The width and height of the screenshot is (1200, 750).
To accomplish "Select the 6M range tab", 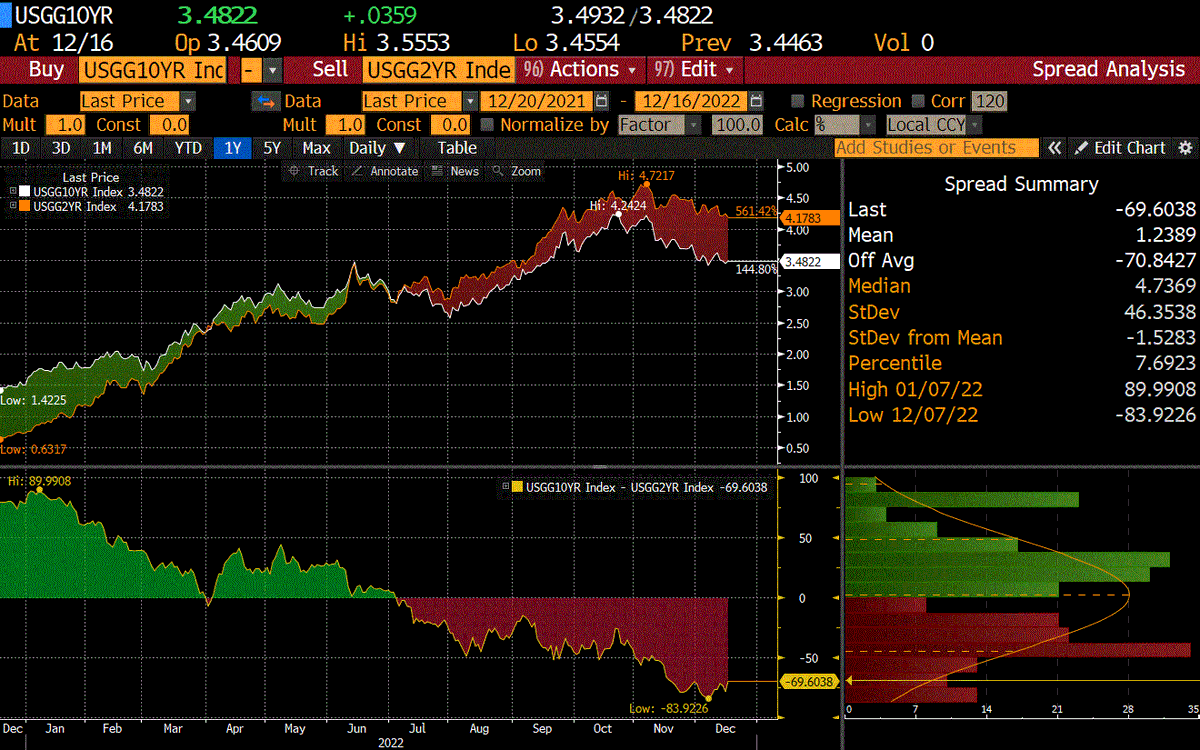I will (x=143, y=147).
